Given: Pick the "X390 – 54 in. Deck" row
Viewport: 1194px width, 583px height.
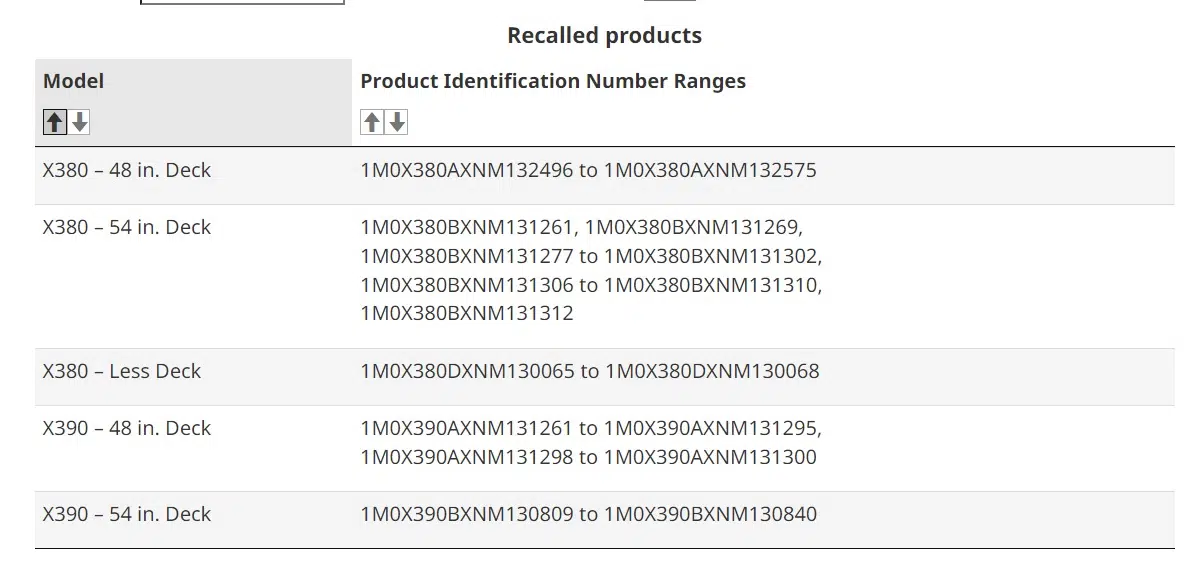Looking at the screenshot, I should point(127,514).
